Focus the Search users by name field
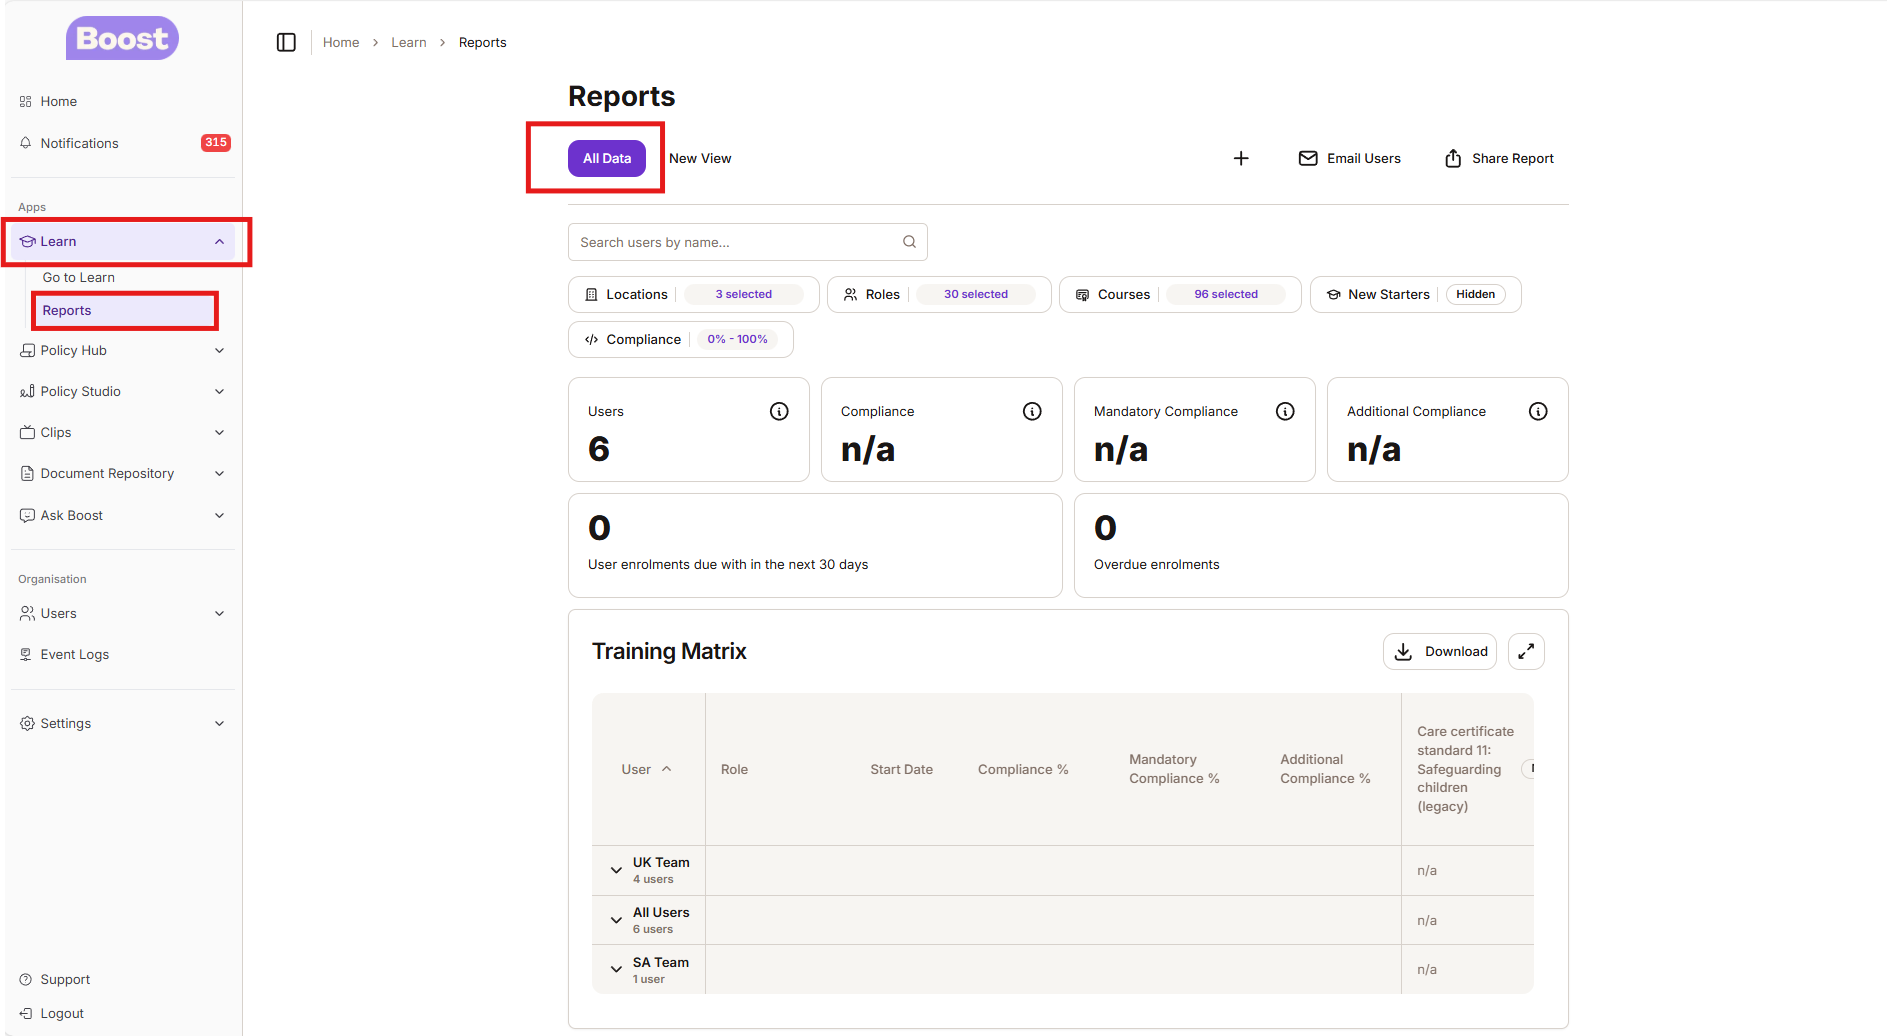 pos(735,242)
